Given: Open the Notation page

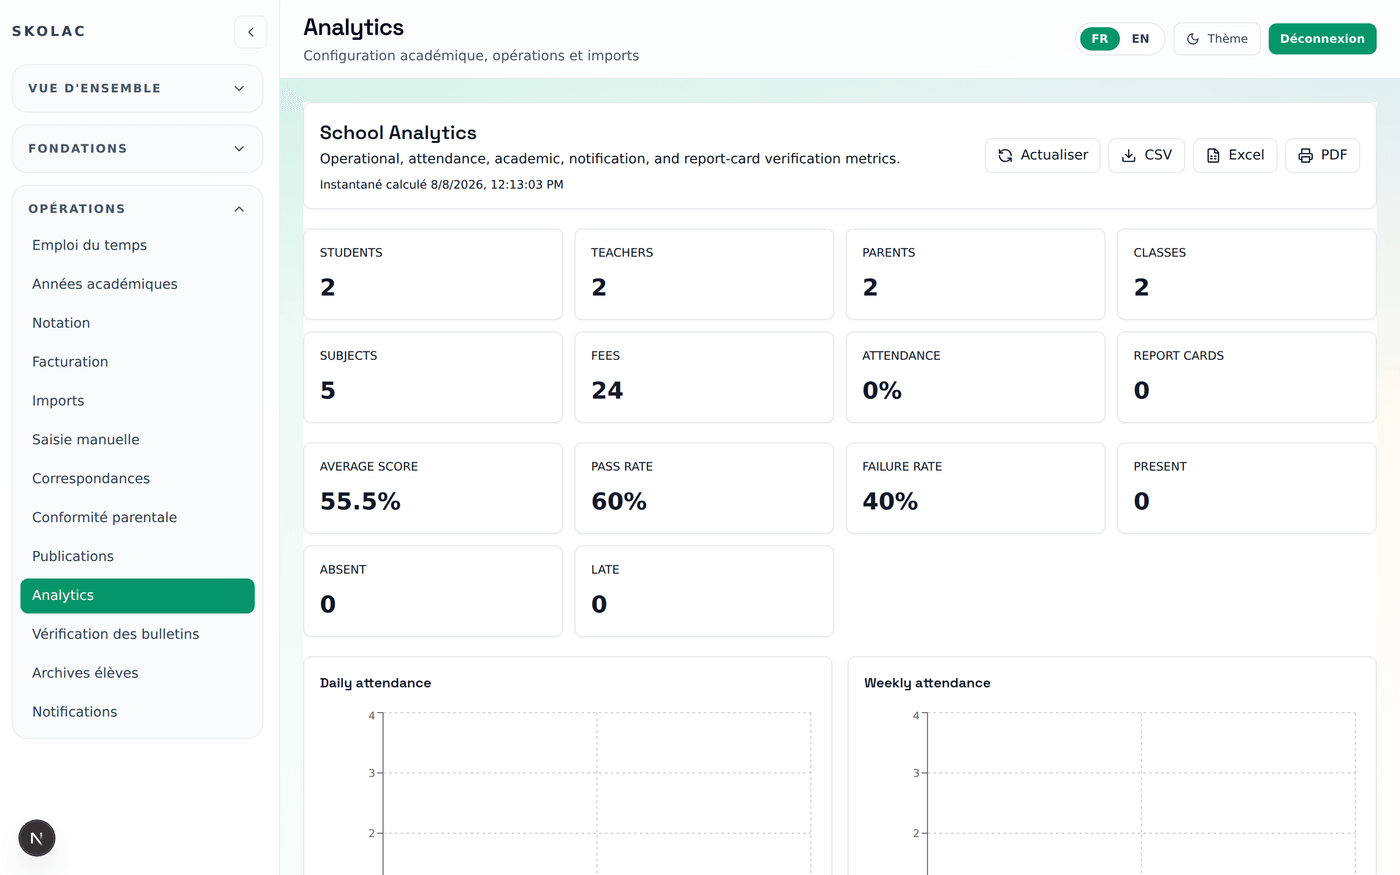Looking at the screenshot, I should tap(137, 323).
